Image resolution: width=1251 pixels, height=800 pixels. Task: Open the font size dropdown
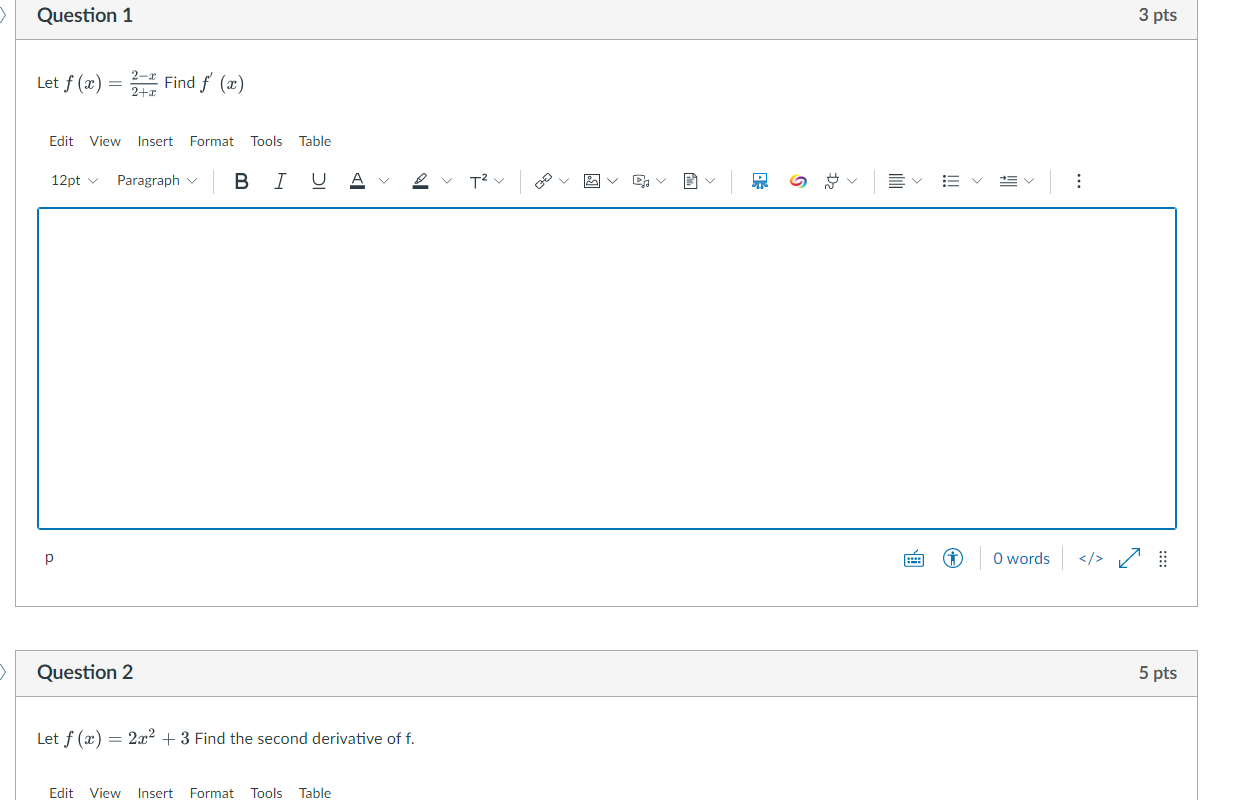[72, 181]
